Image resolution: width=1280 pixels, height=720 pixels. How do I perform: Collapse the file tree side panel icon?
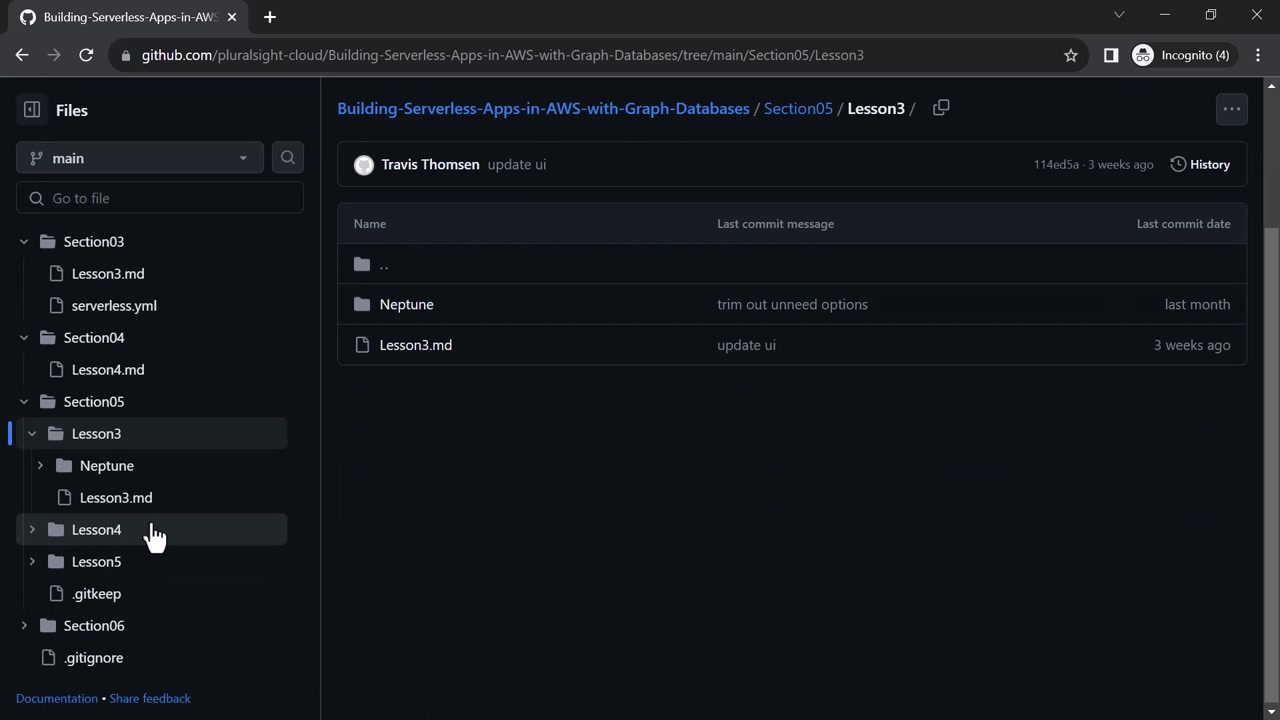click(x=32, y=110)
